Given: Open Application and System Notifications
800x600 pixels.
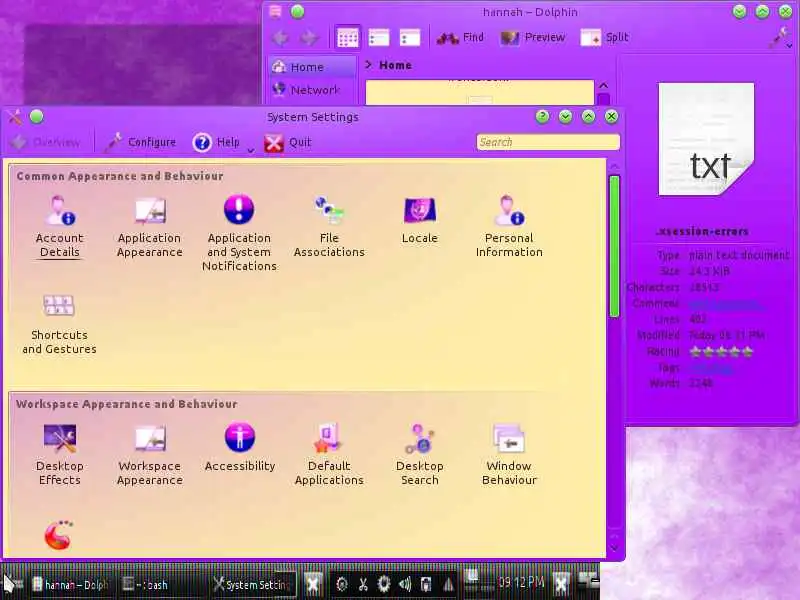Looking at the screenshot, I should click(239, 233).
